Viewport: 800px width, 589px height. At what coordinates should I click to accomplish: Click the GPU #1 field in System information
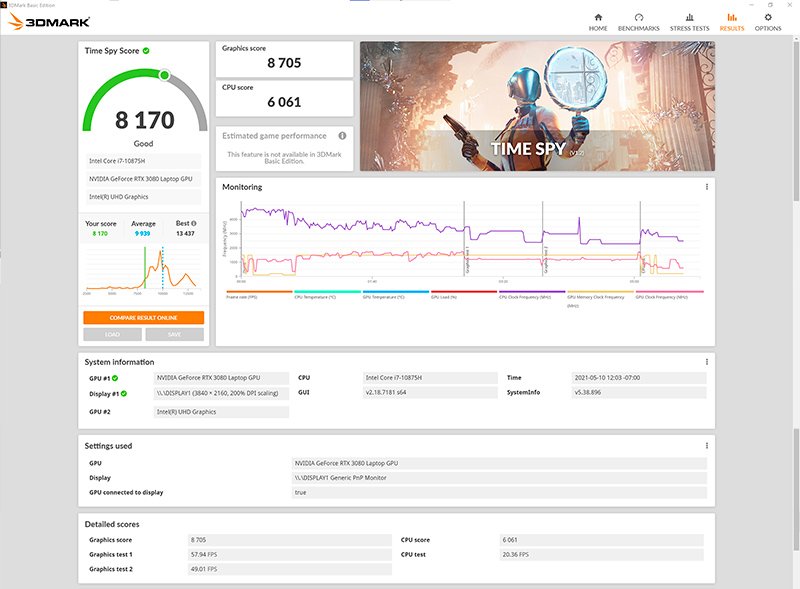click(x=221, y=378)
